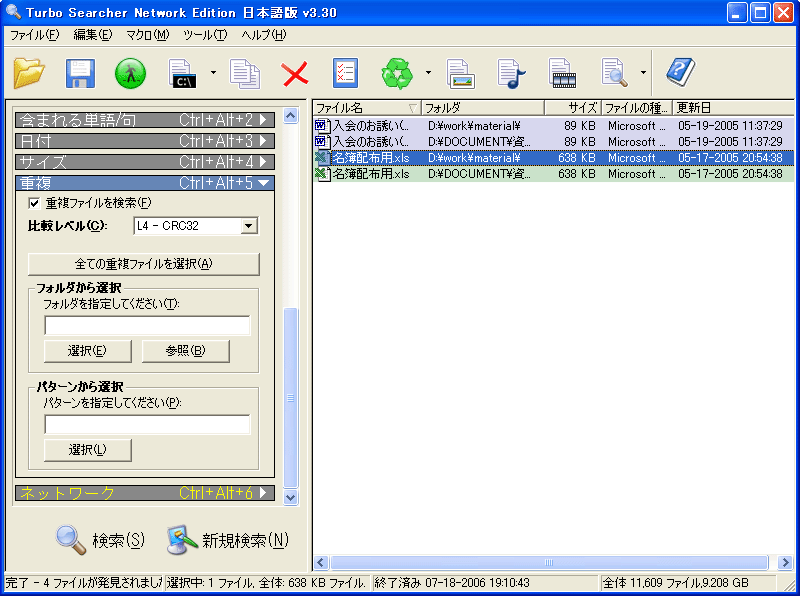Sort results by 更新日 column header
The image size is (800, 596).
733,108
